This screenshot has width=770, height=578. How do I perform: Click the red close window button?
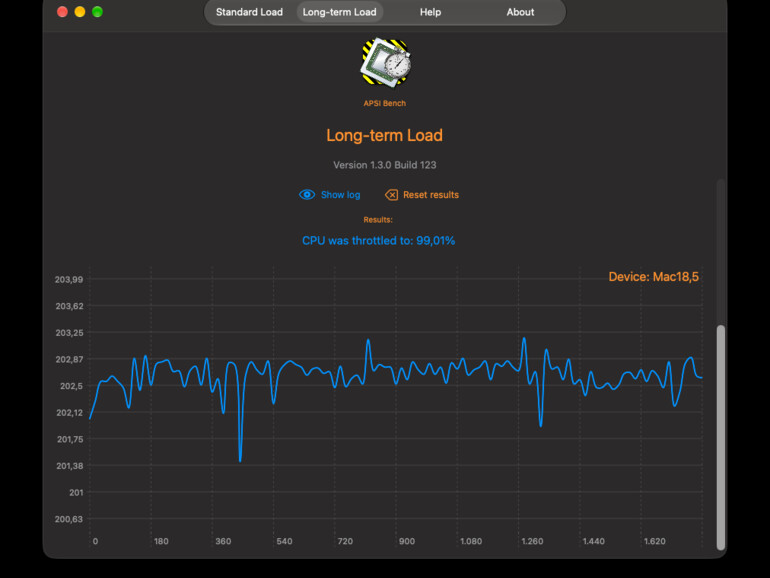(62, 12)
